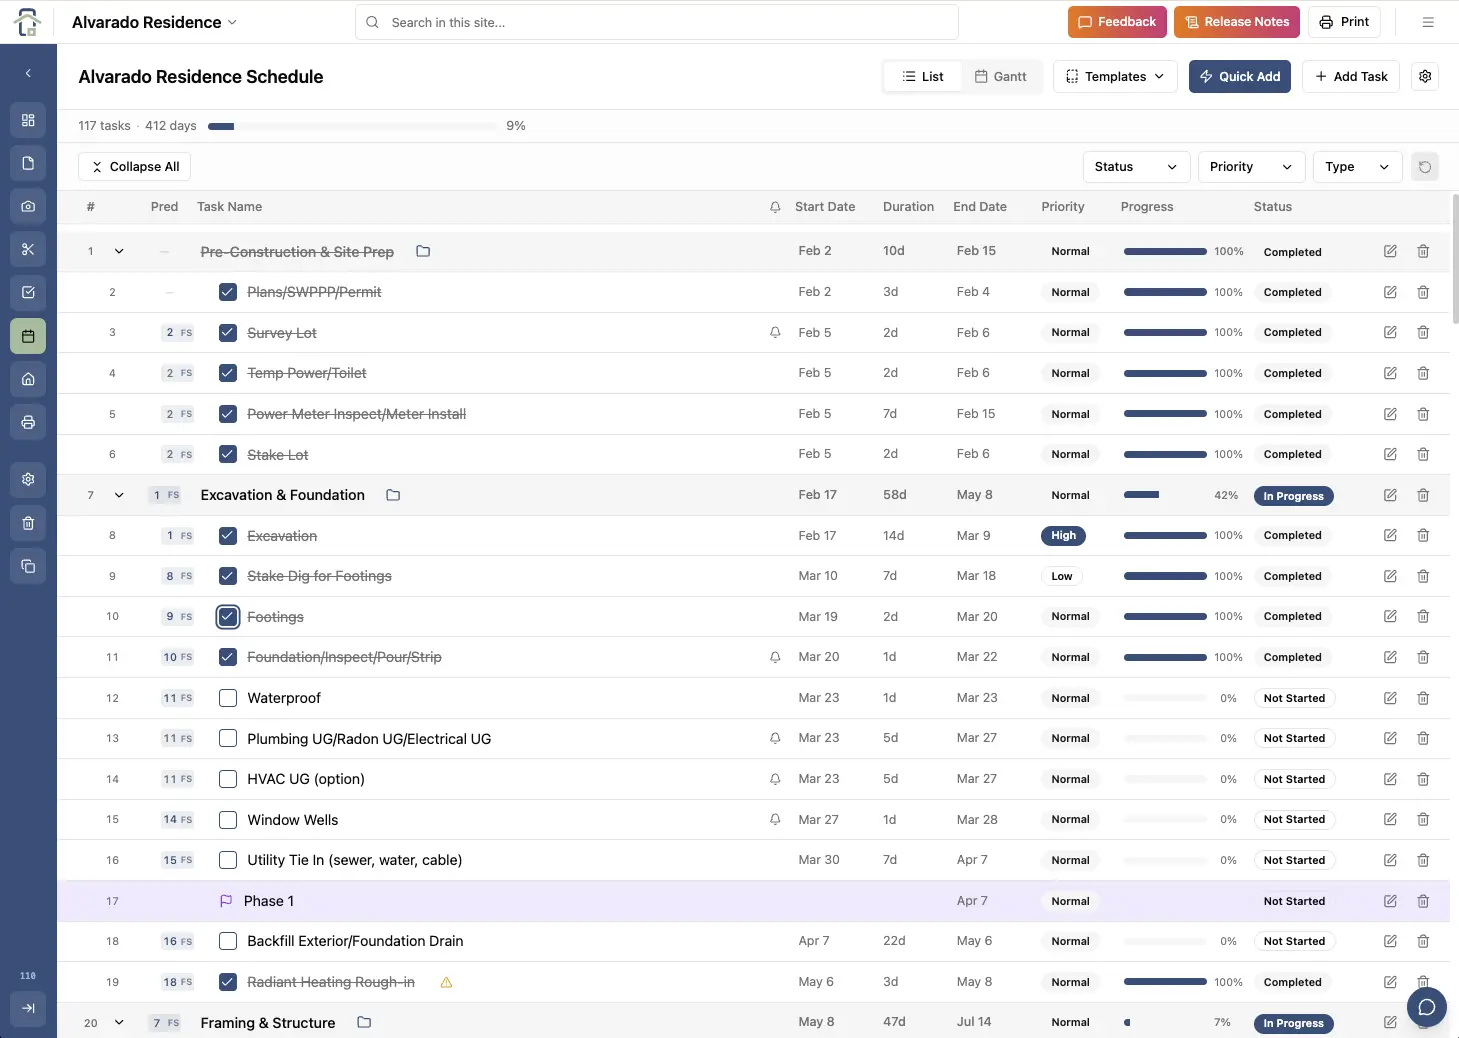Click the Quick Add button
This screenshot has height=1038, width=1459.
coord(1239,76)
